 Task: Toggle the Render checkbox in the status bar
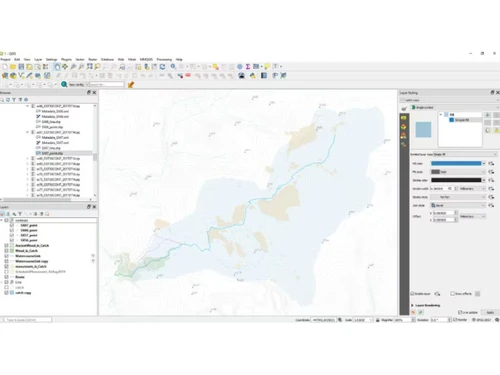click(x=455, y=320)
